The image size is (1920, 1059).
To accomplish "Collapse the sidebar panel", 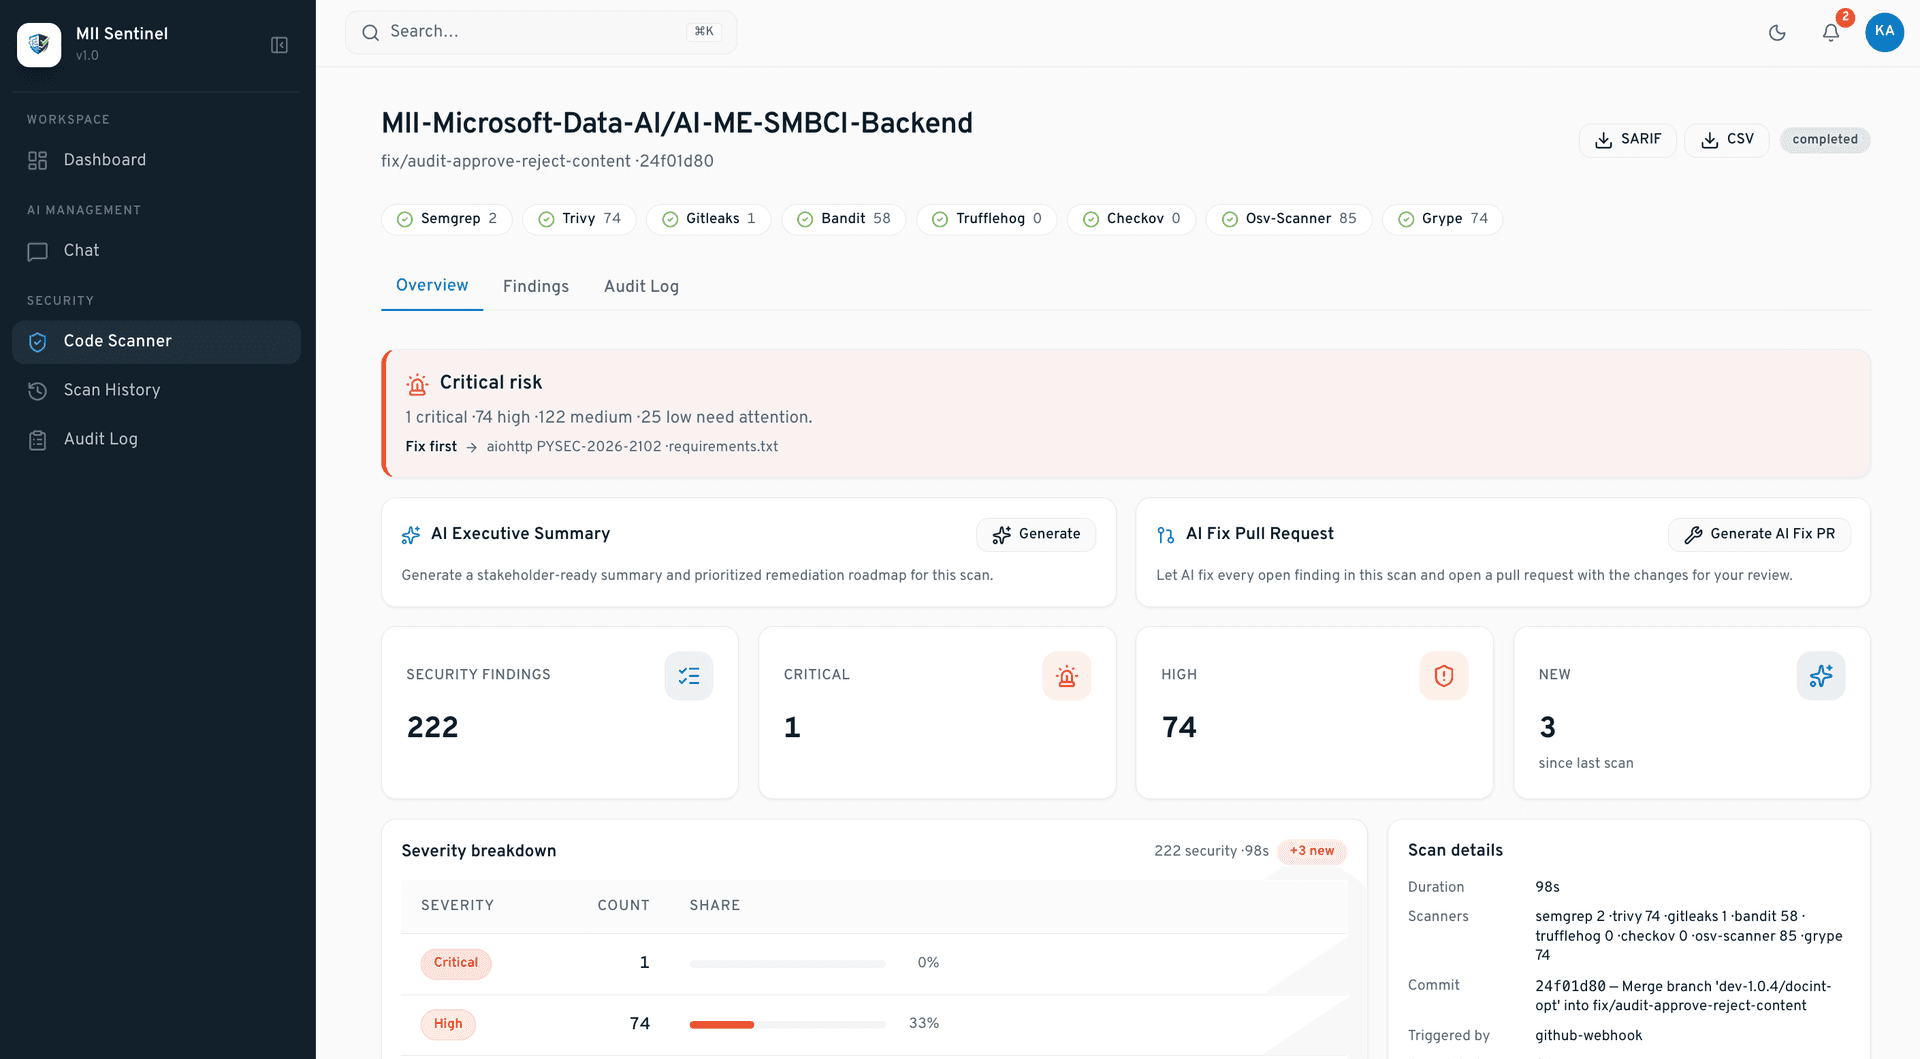I will click(x=279, y=45).
